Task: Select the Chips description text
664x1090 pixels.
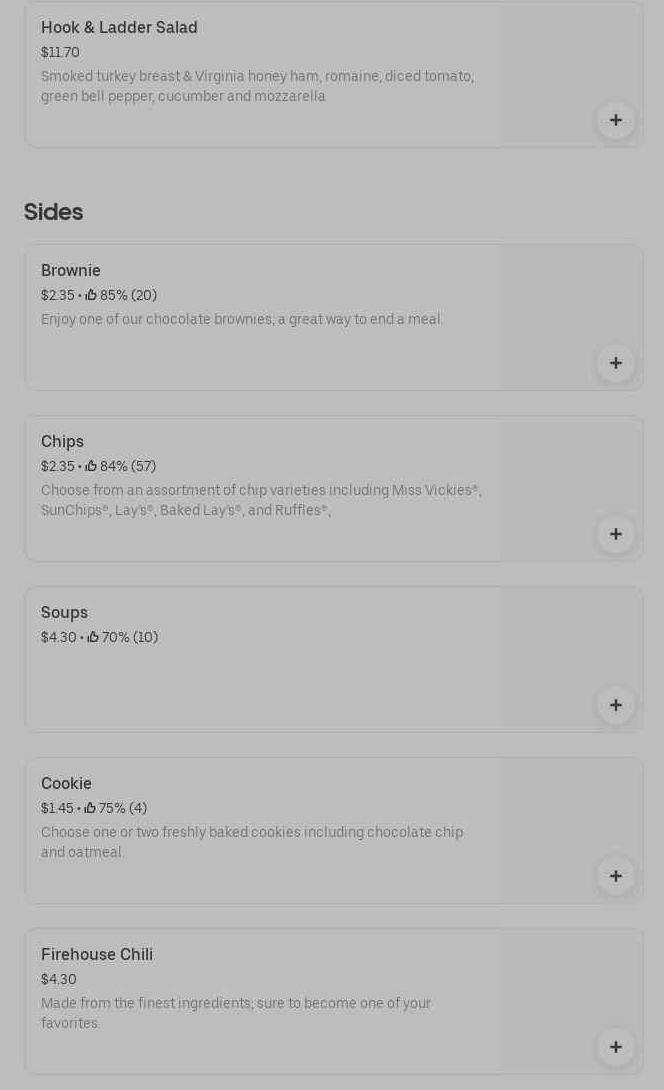Action: (x=261, y=501)
